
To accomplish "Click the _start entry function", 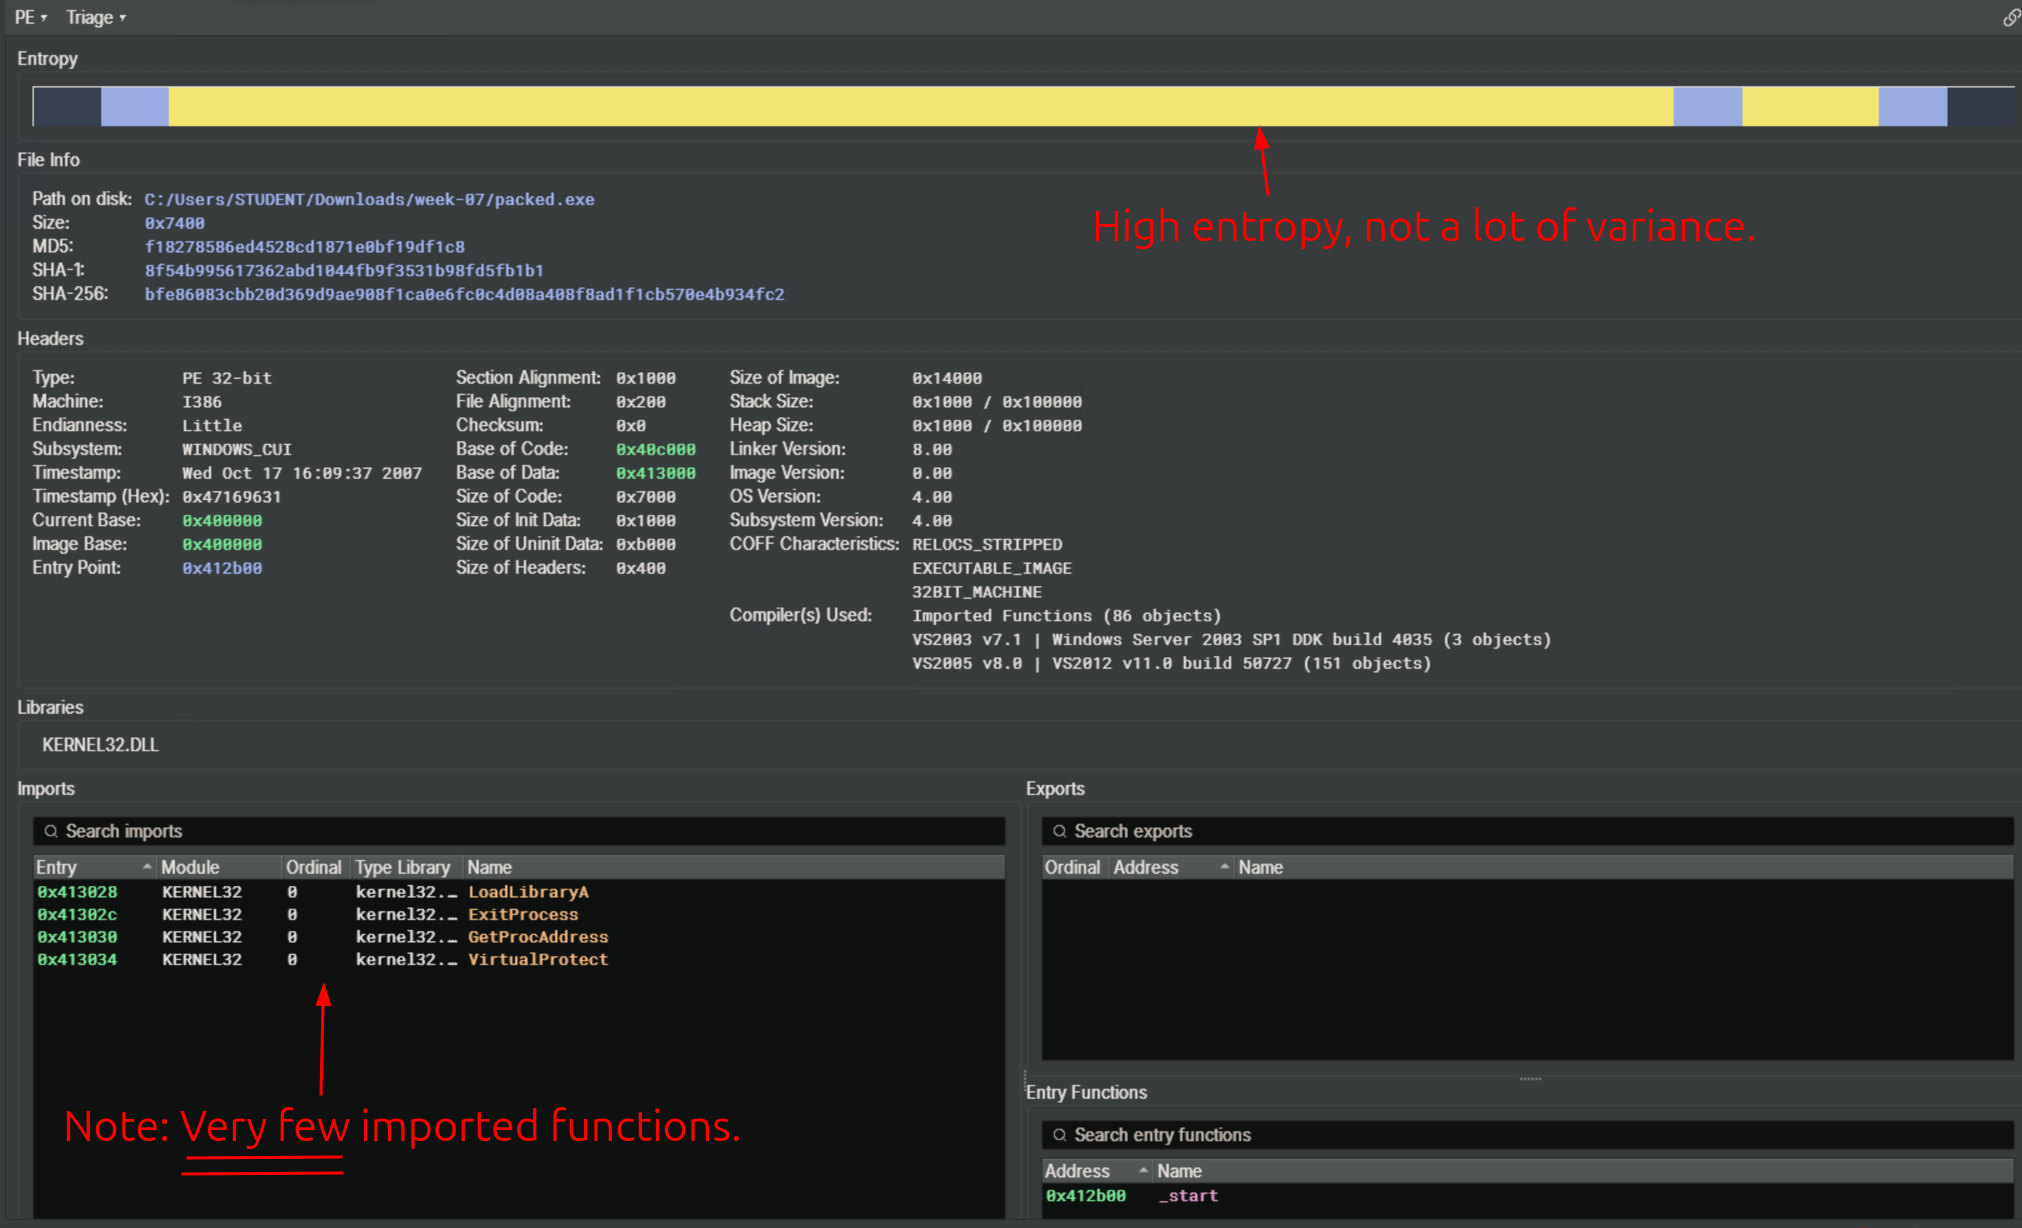I will 1187,1196.
